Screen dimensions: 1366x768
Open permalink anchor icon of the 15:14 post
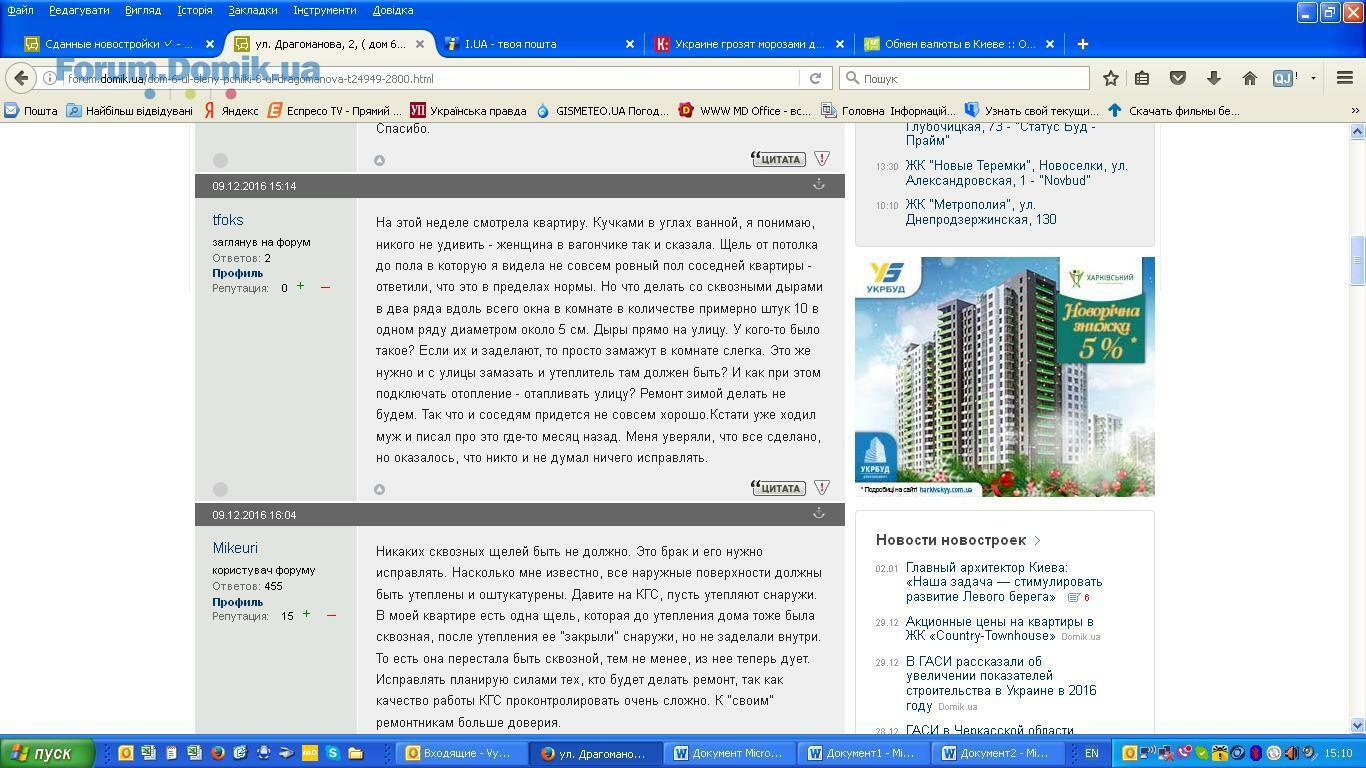(x=818, y=184)
